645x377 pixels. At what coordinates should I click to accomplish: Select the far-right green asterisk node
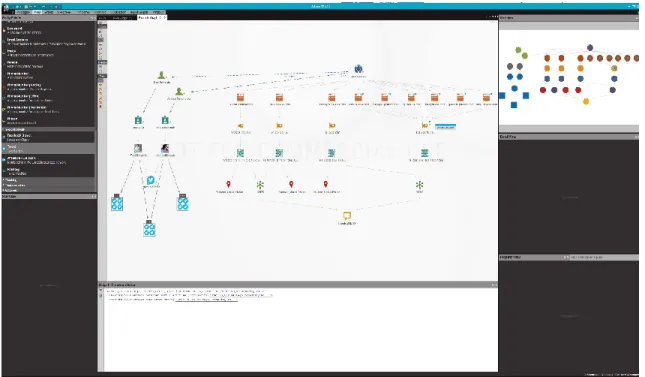[419, 185]
